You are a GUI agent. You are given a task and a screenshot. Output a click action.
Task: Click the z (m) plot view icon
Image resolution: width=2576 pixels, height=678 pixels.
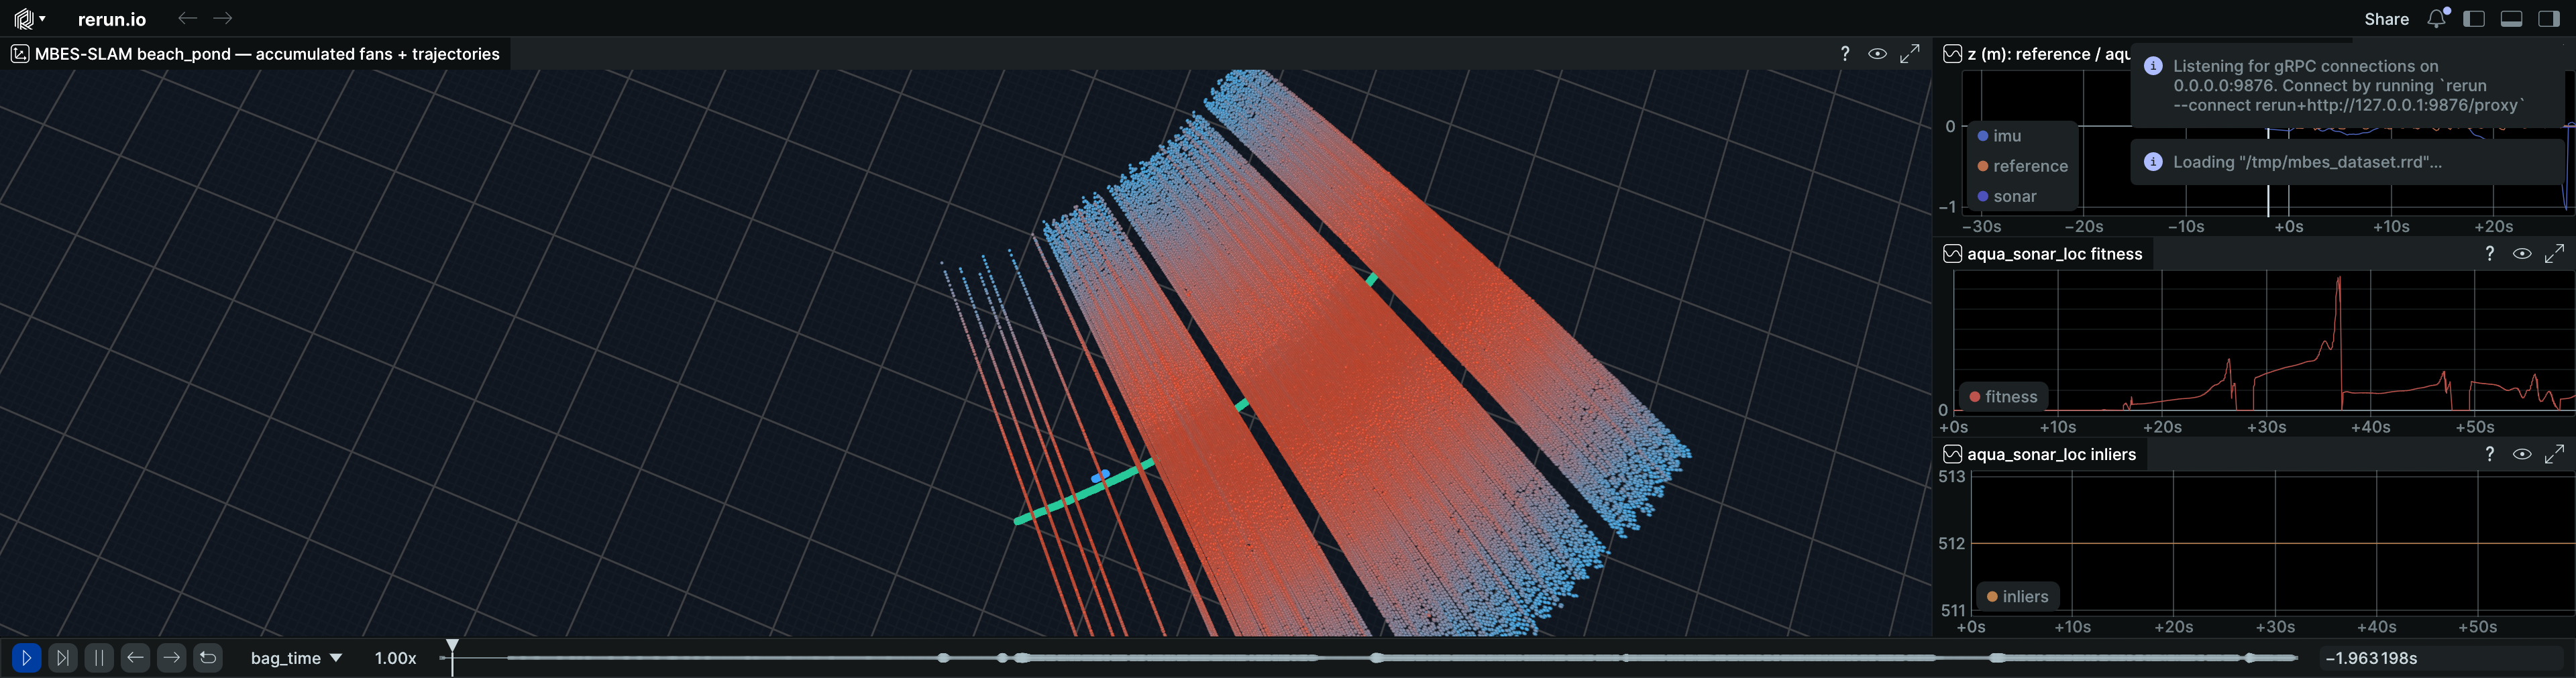(x=1952, y=54)
